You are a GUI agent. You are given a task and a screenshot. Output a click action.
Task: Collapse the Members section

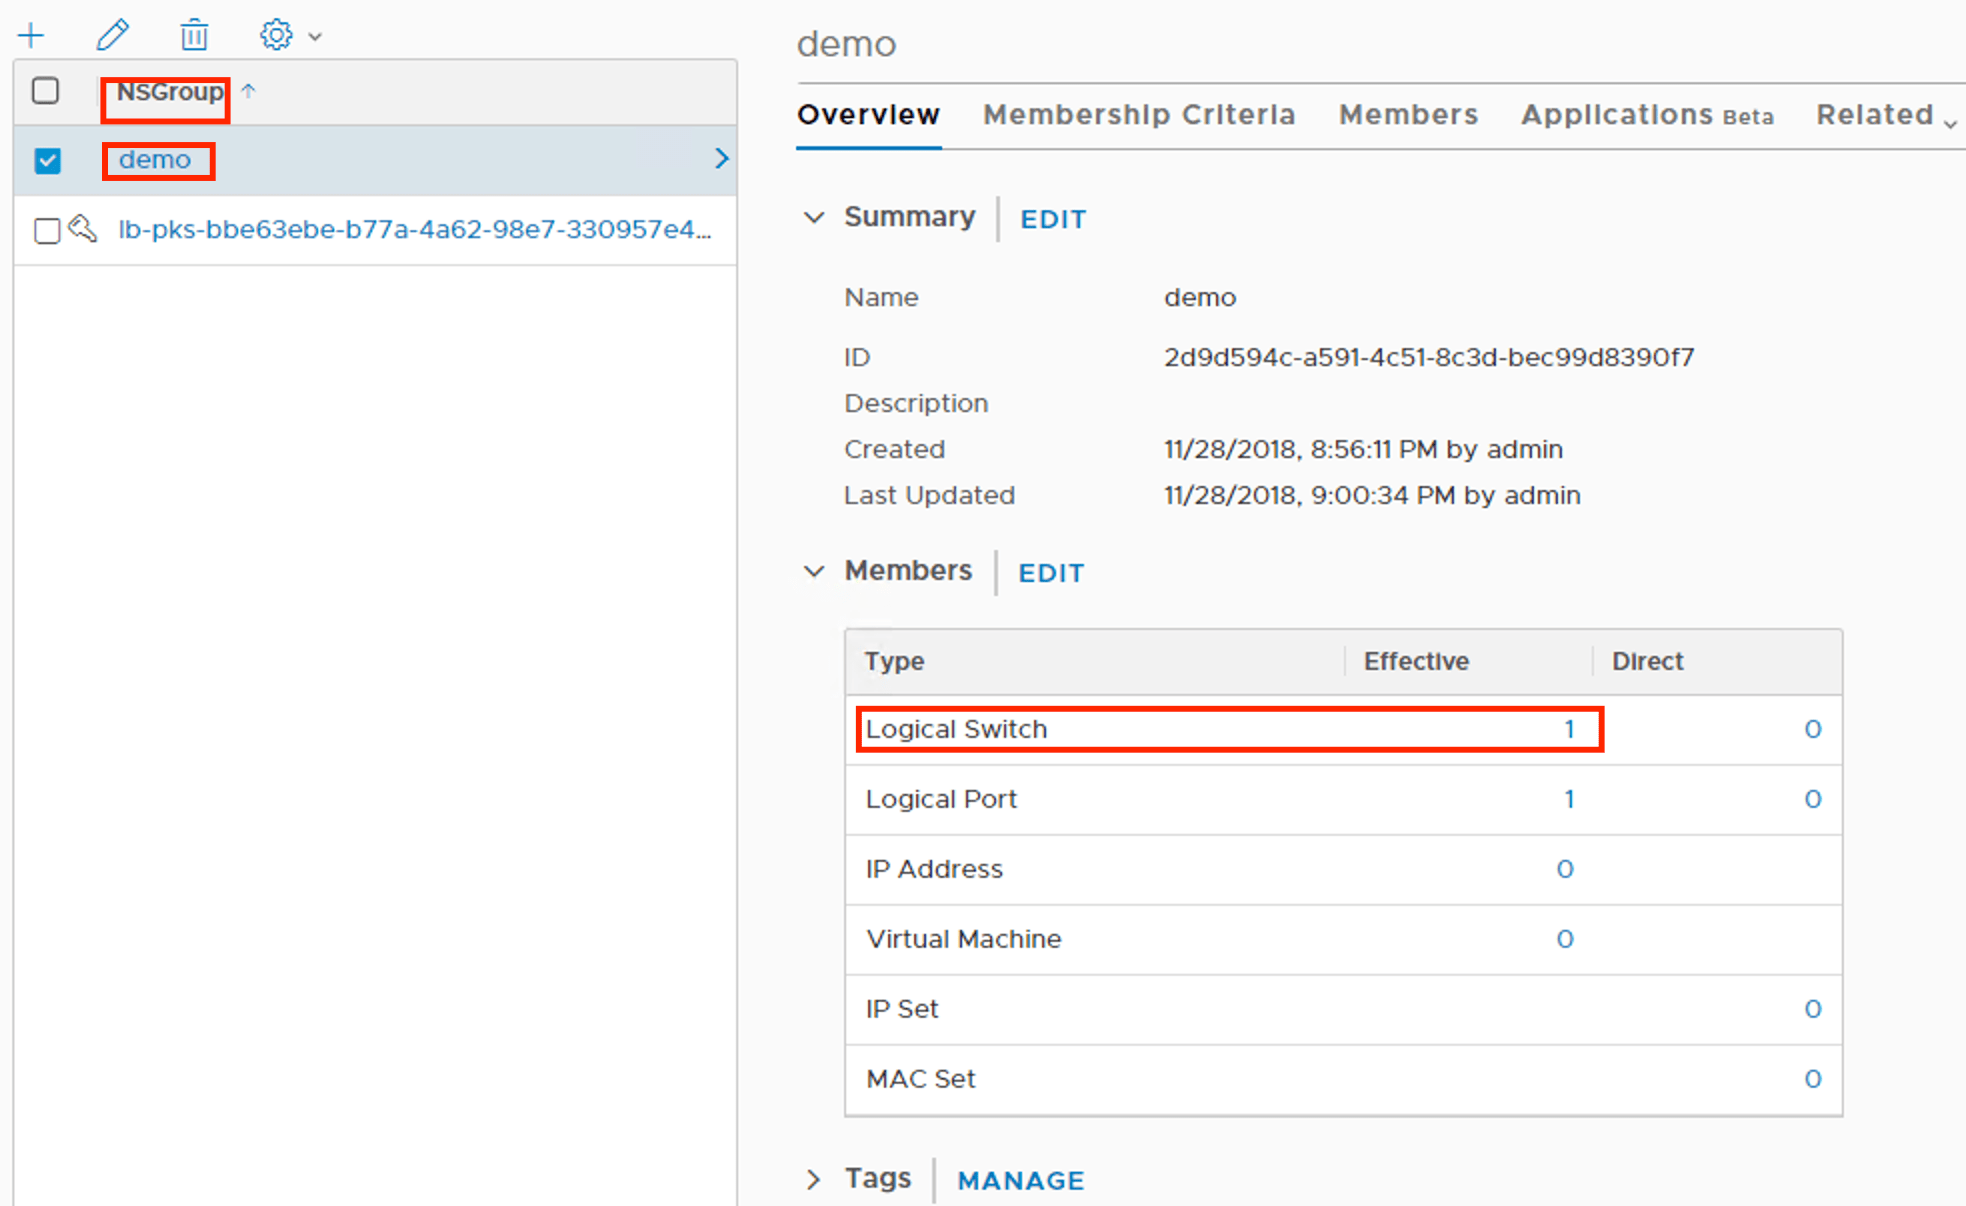(x=814, y=571)
